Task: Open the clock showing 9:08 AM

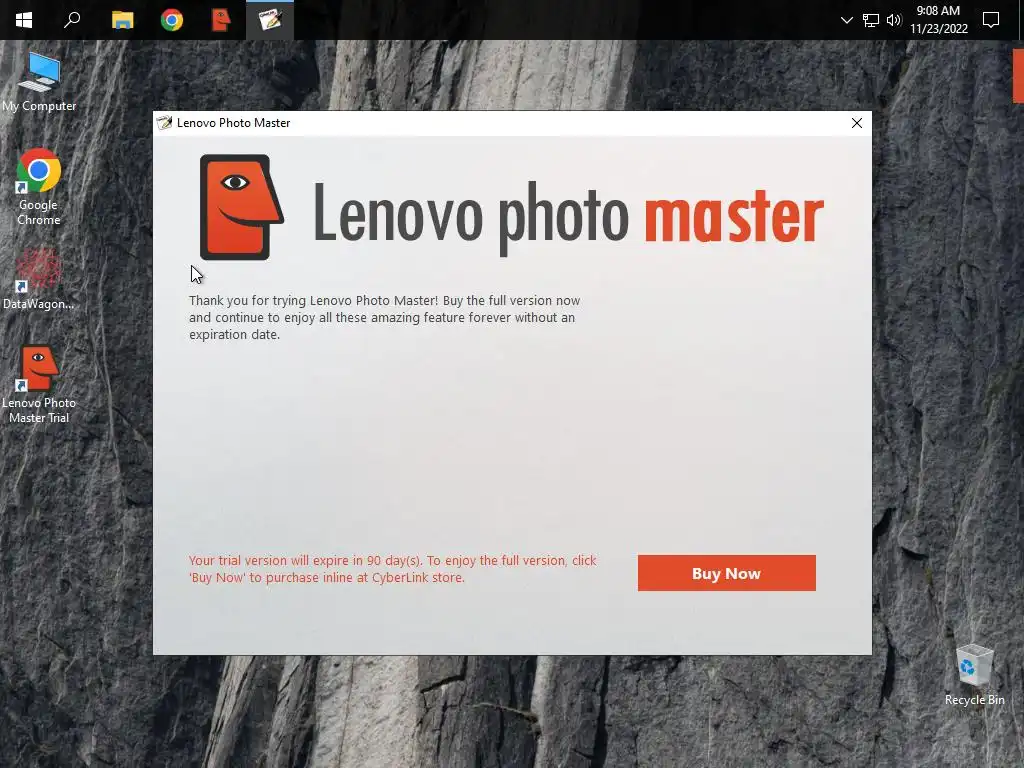Action: 938,20
